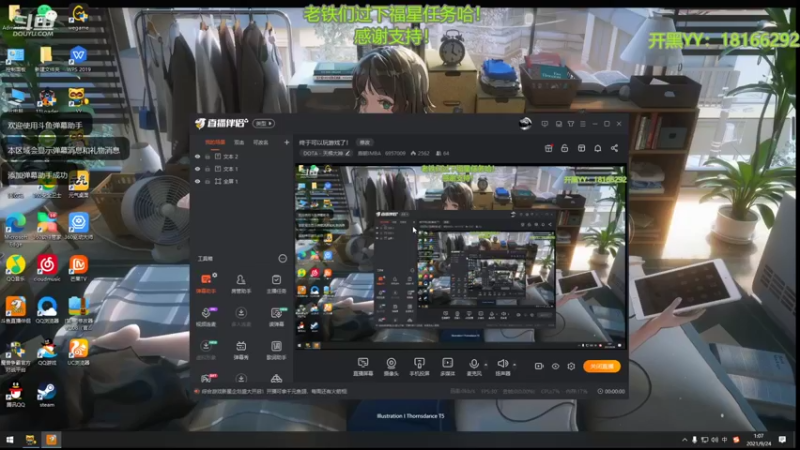Expand the speaker options arrow
The height and width of the screenshot is (450, 800).
click(514, 365)
